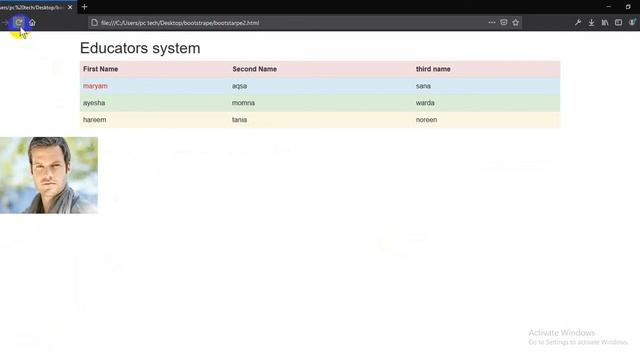Click the man's portrait image
640x360 pixels.
coord(49,175)
